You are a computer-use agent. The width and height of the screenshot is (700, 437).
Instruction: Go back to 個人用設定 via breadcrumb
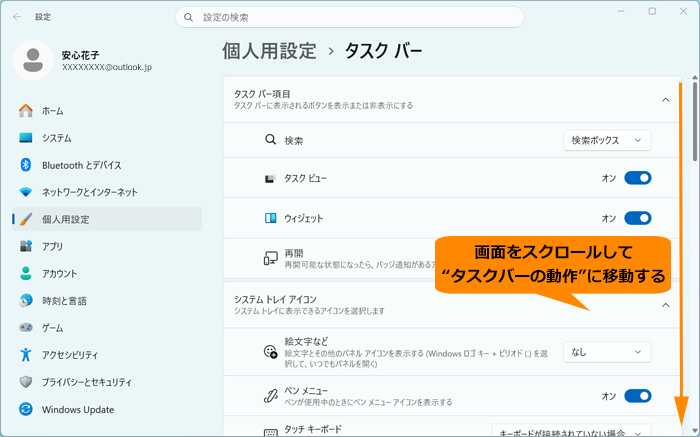pyautogui.click(x=269, y=51)
